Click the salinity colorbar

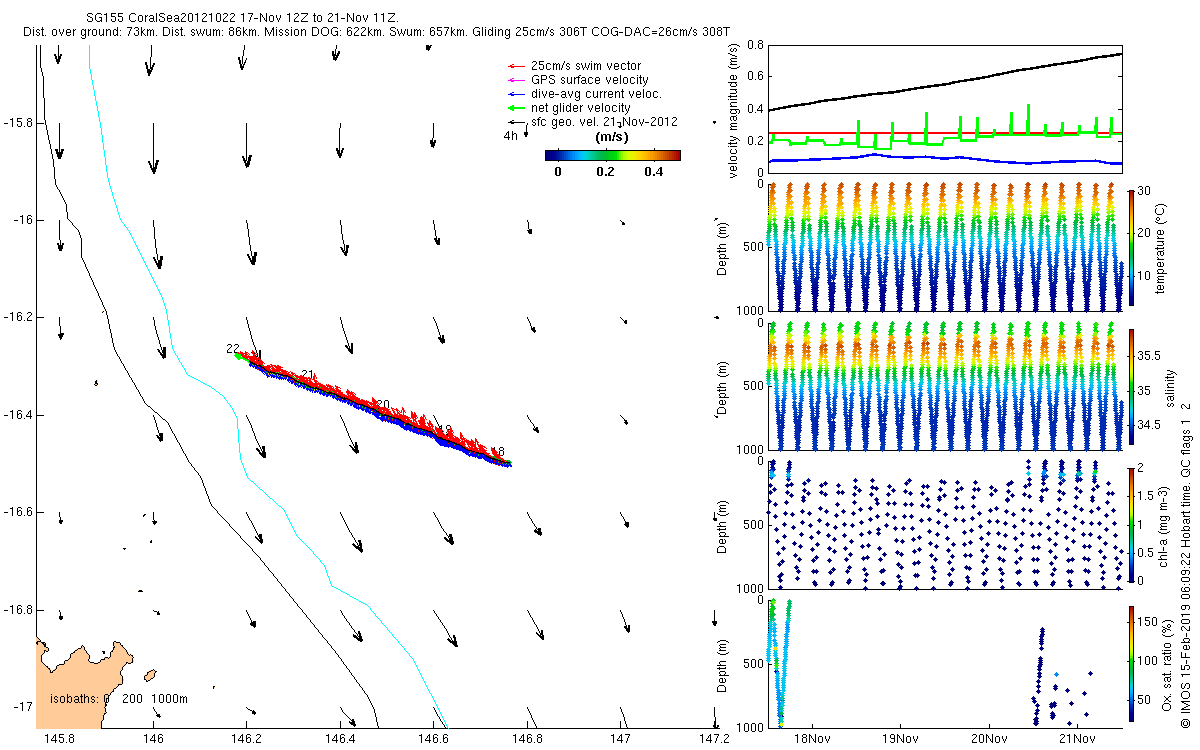[1131, 389]
